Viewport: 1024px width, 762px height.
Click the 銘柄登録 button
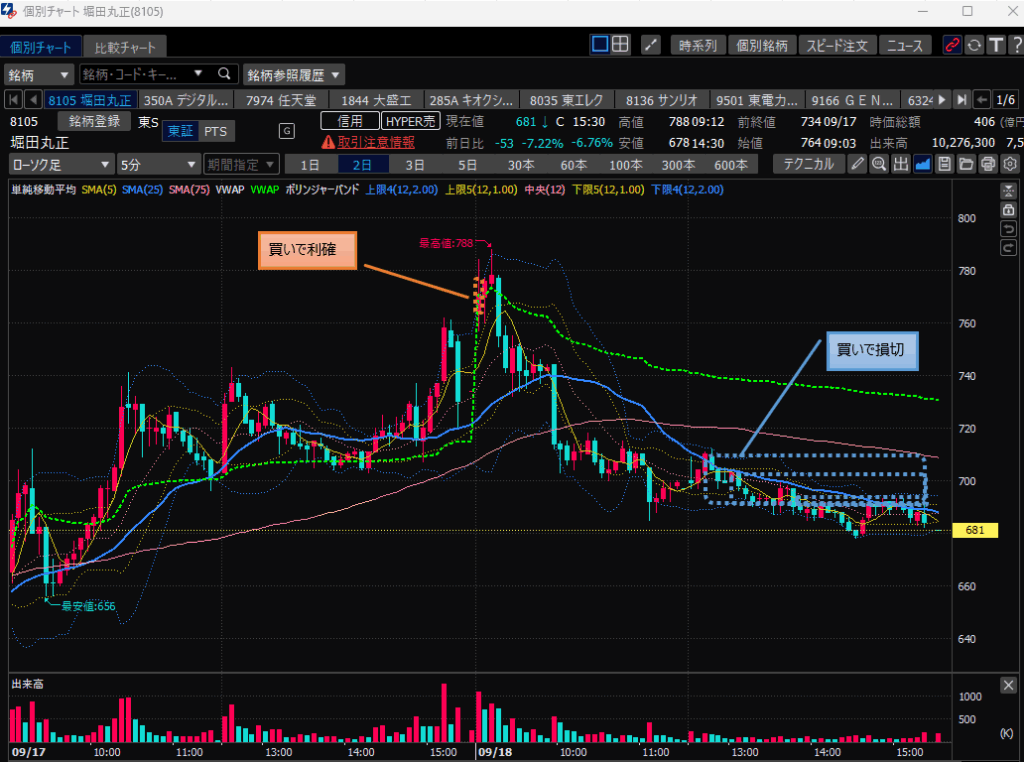[95, 121]
